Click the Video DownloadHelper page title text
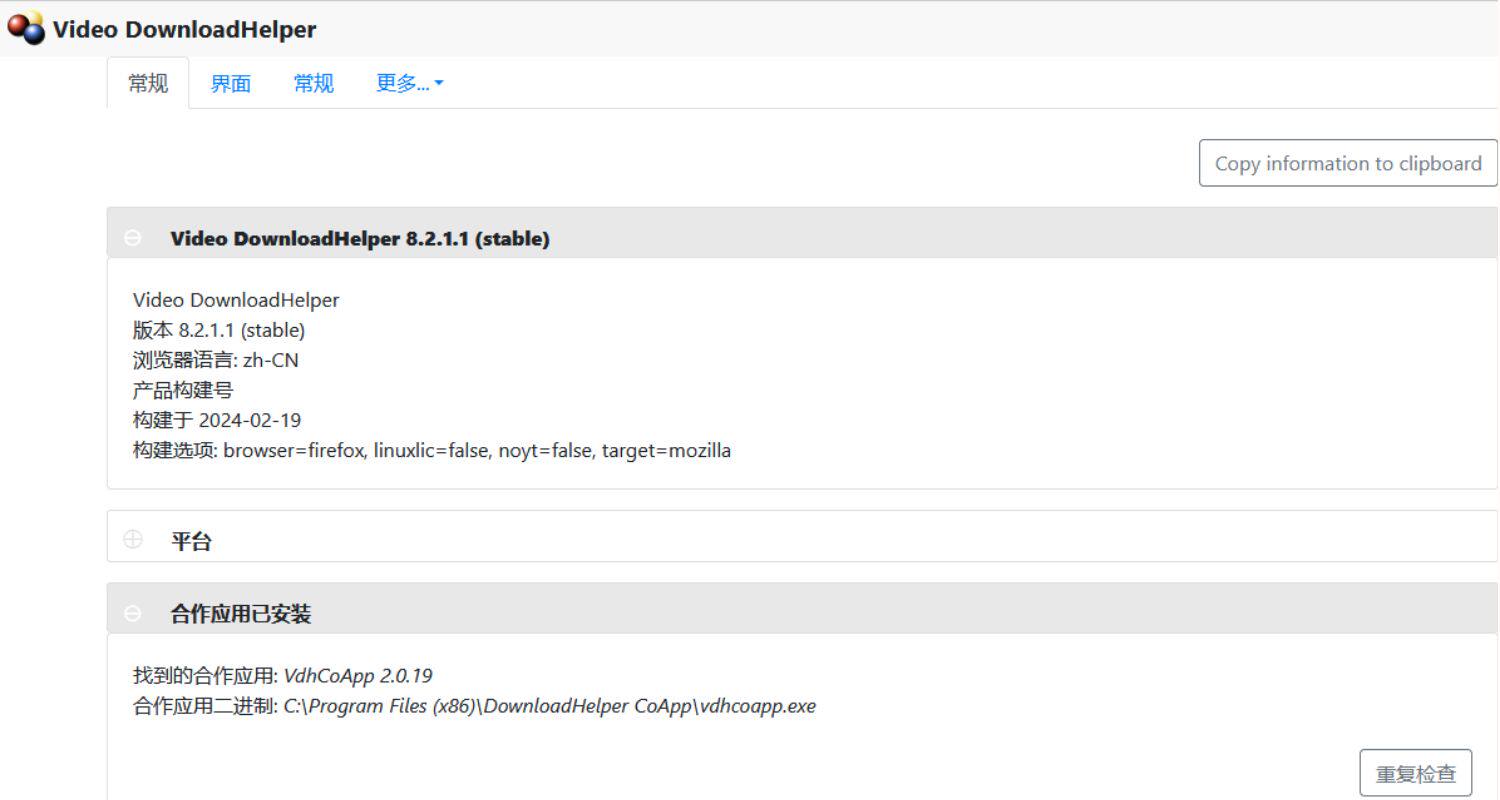The width and height of the screenshot is (1500, 800). pyautogui.click(x=184, y=29)
